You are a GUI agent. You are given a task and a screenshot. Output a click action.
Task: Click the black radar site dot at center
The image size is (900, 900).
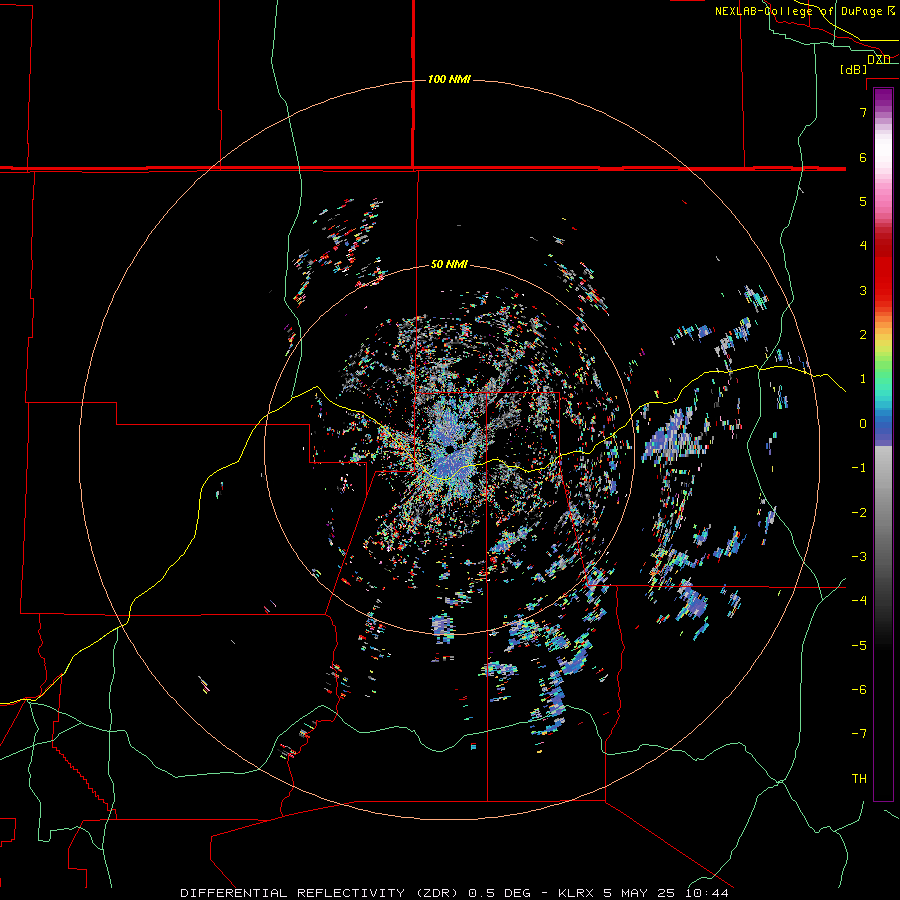pyautogui.click(x=449, y=449)
